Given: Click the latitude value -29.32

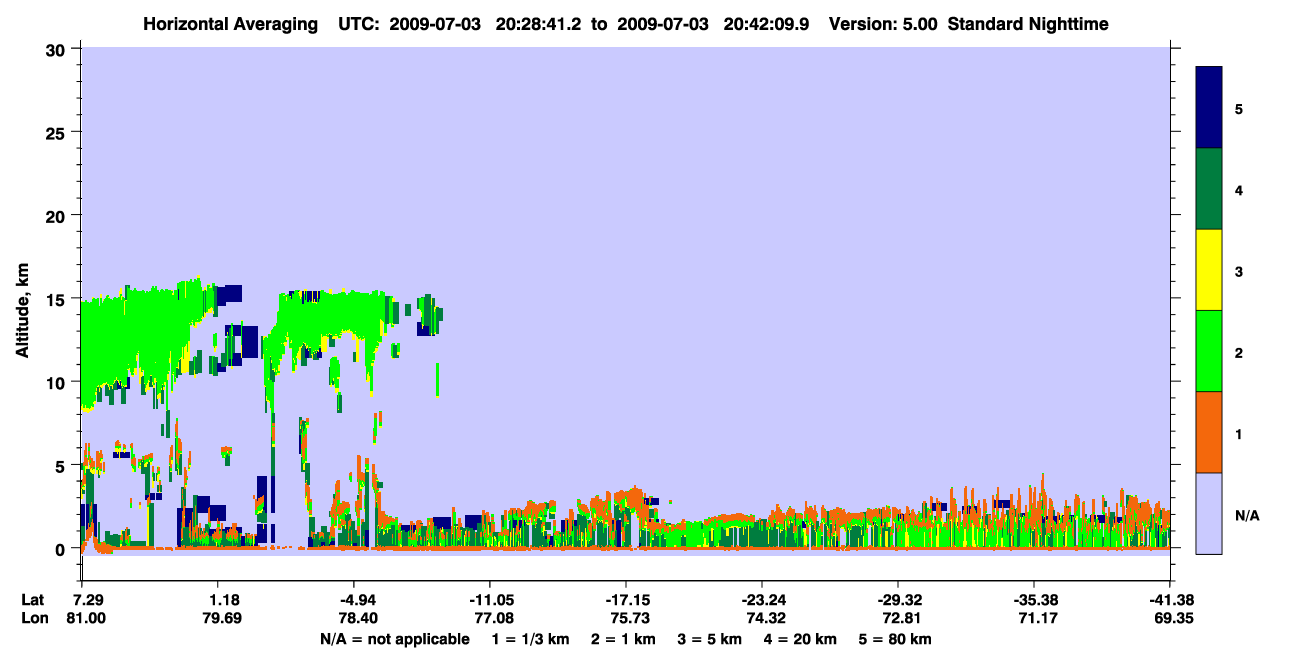Looking at the screenshot, I should click(x=898, y=600).
